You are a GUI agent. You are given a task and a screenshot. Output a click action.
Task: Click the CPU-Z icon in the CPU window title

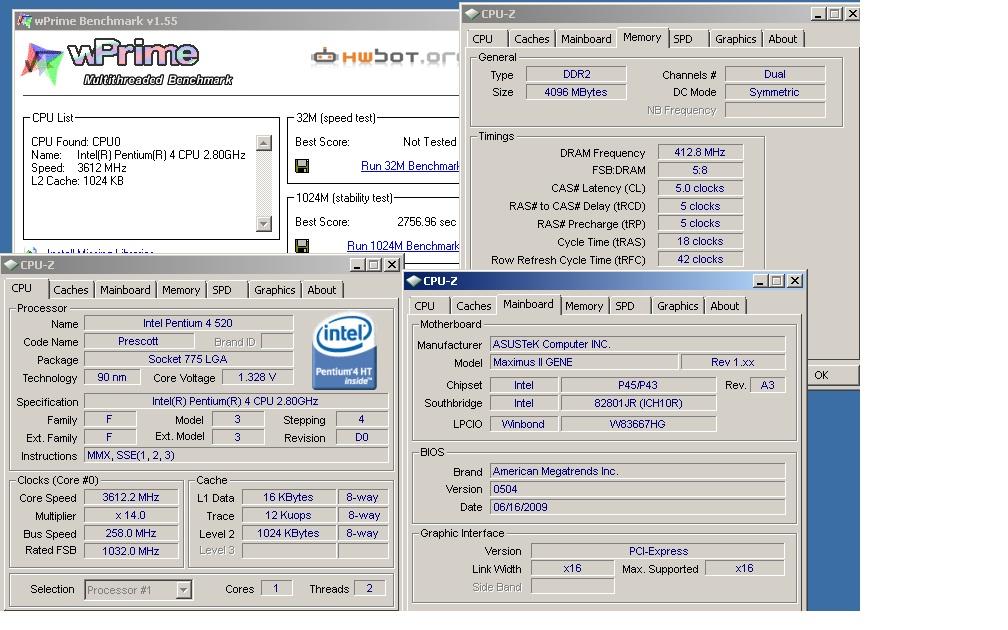click(10, 265)
